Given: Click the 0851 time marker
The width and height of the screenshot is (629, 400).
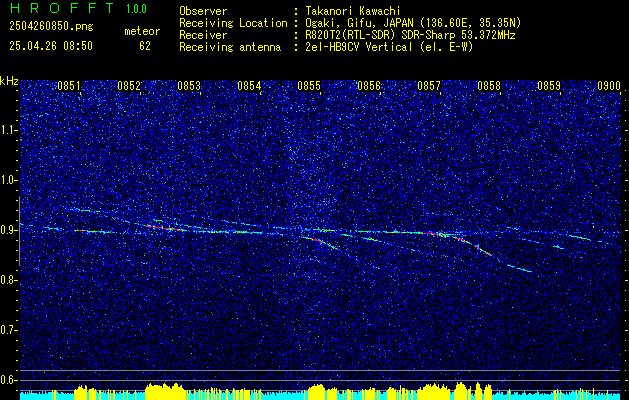Looking at the screenshot, I should coord(69,86).
